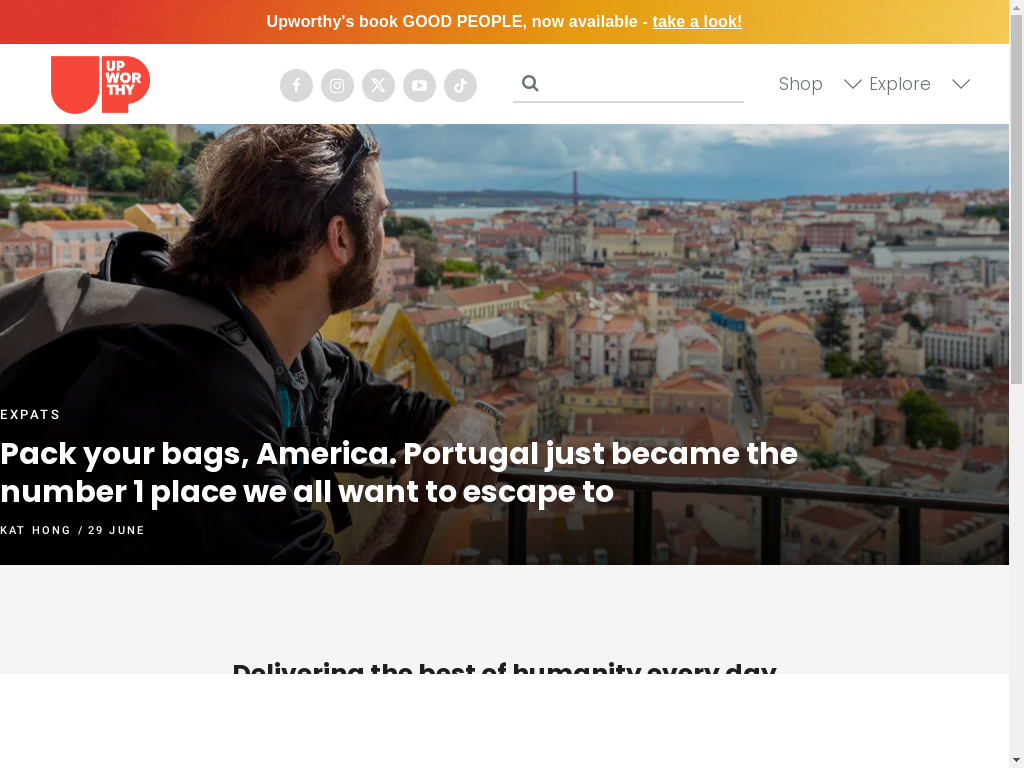Select the EXPATS category label
The width and height of the screenshot is (1024, 768).
[x=30, y=415]
